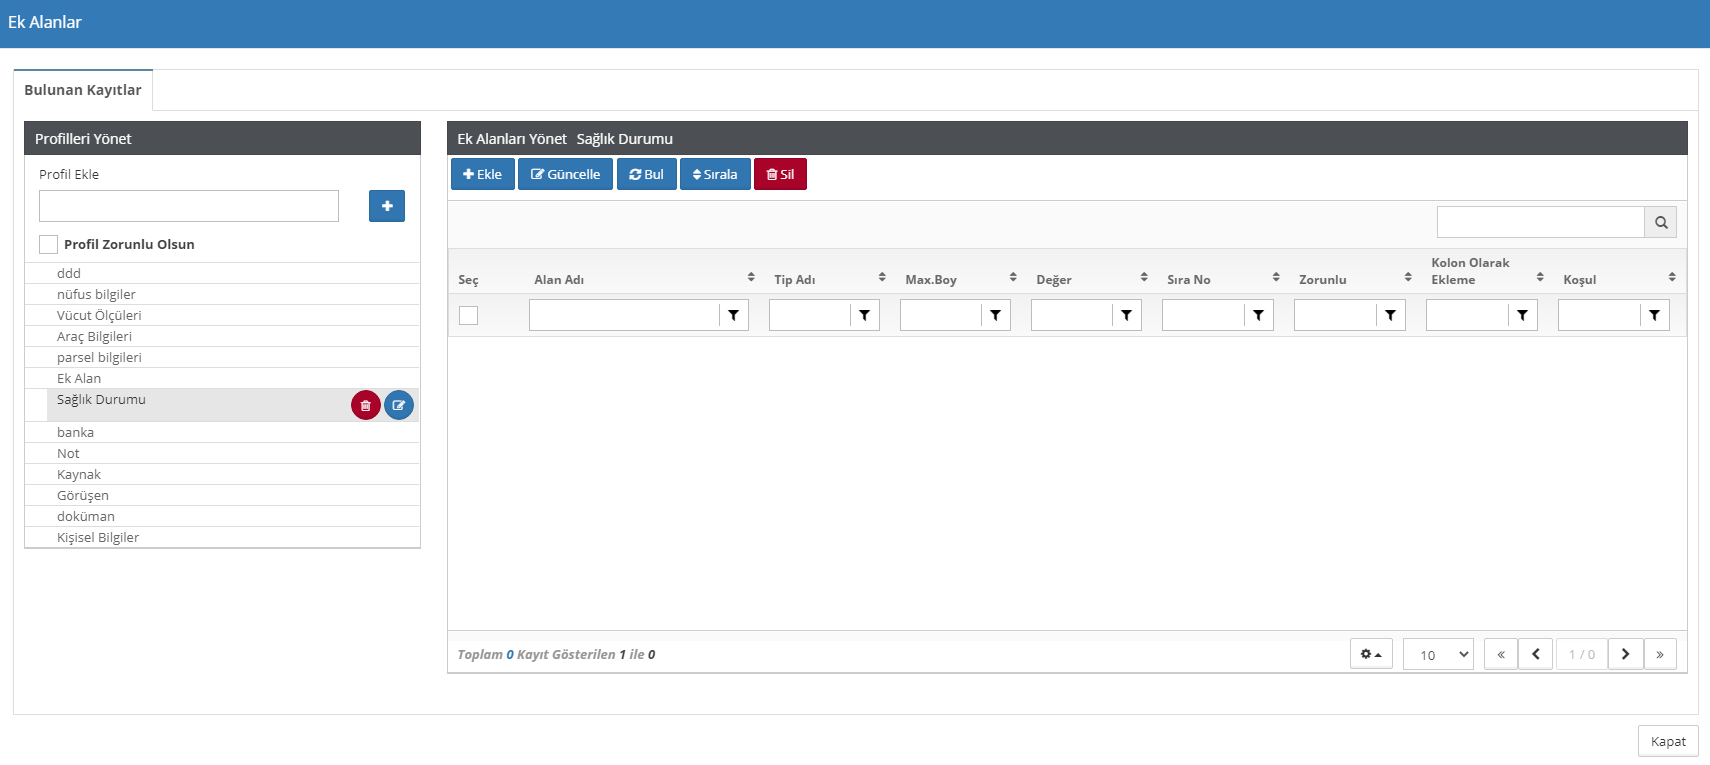The image size is (1710, 765).
Task: Click the search magnifier icon above the table
Action: pyautogui.click(x=1660, y=222)
